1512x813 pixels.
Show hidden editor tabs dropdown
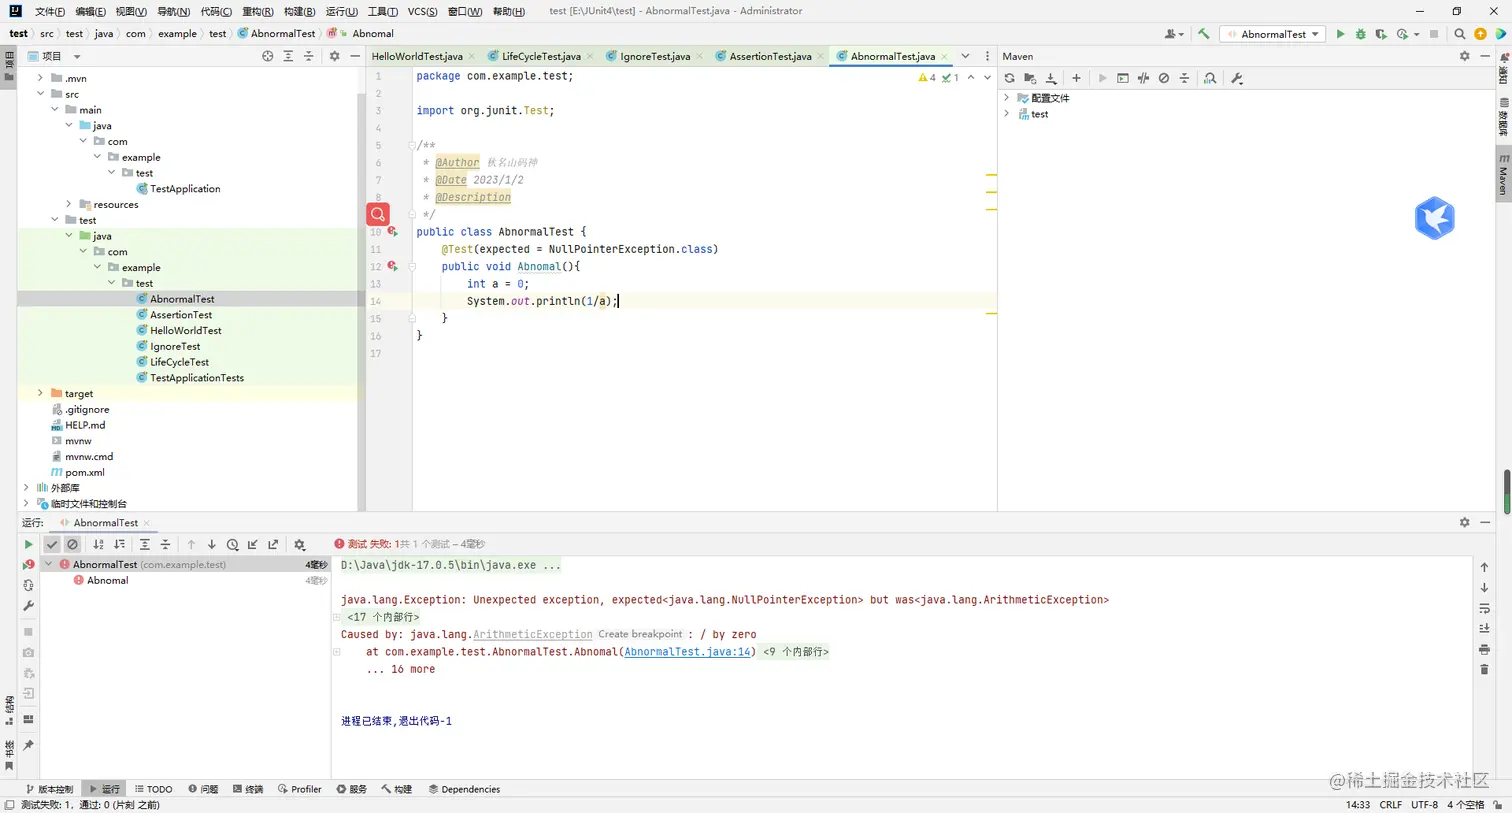(965, 56)
